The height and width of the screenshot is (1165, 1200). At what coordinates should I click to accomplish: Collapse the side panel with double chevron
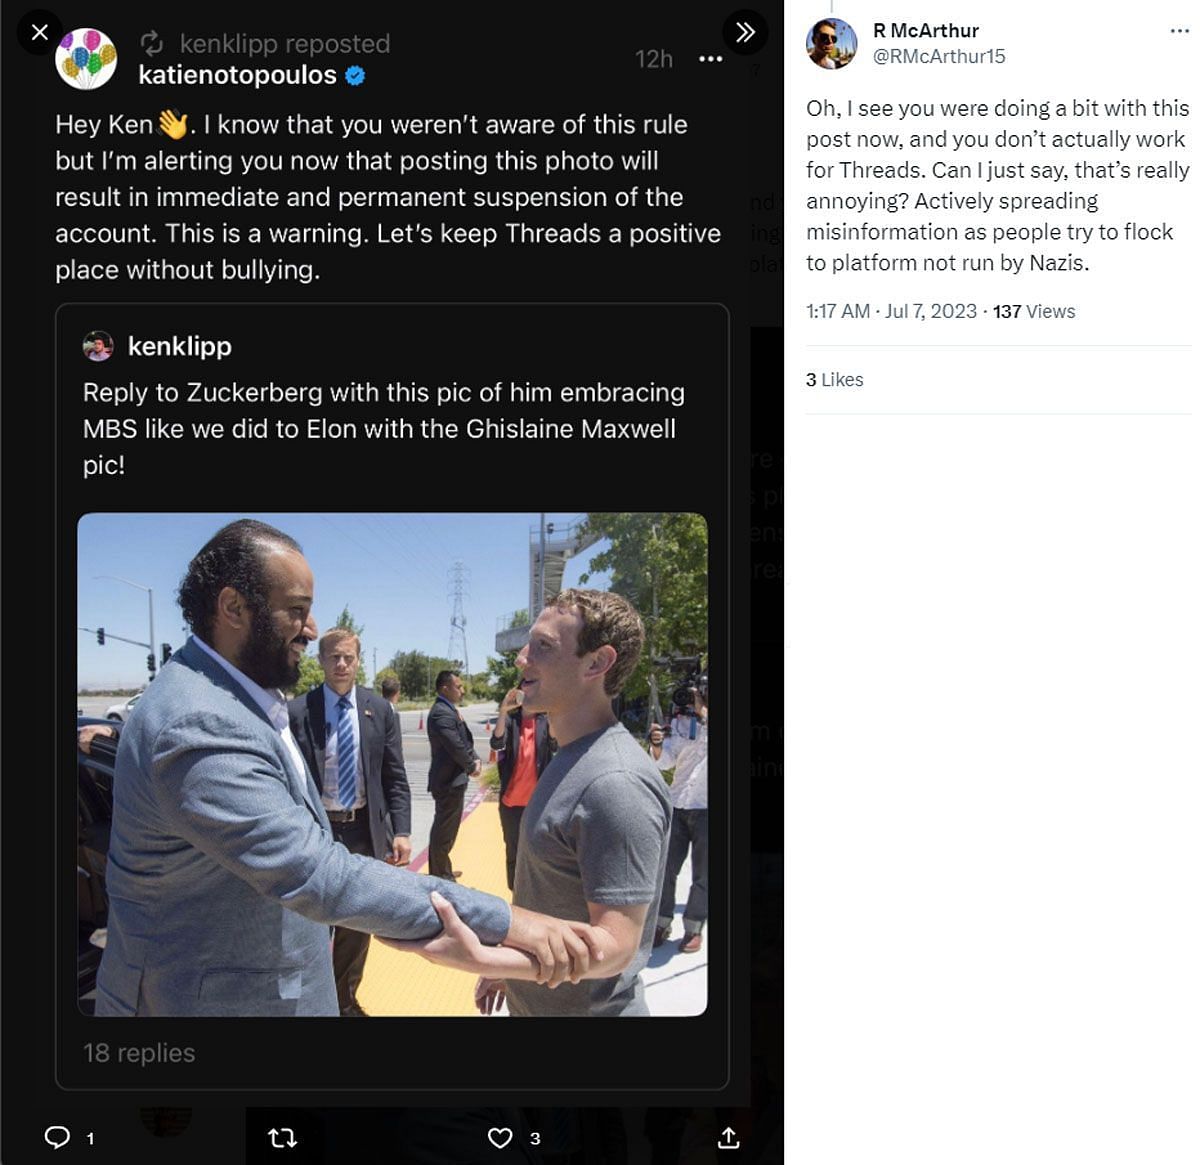click(745, 32)
